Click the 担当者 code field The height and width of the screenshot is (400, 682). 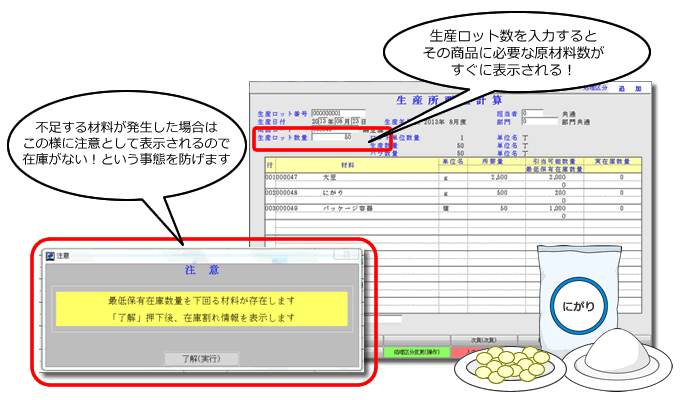(533, 113)
